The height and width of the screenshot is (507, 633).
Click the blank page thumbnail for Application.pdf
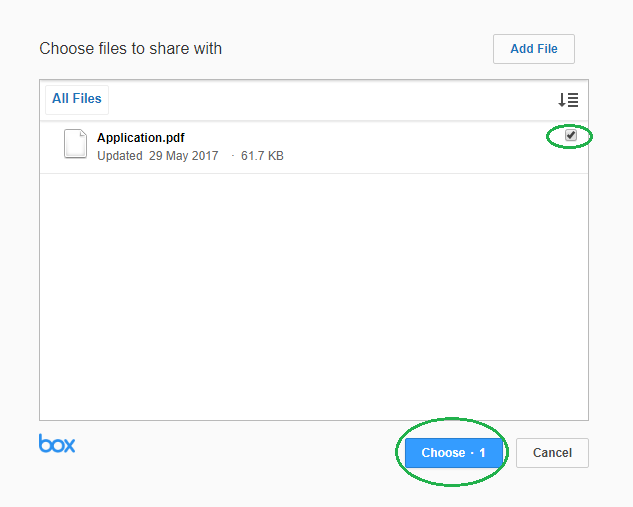[x=75, y=144]
